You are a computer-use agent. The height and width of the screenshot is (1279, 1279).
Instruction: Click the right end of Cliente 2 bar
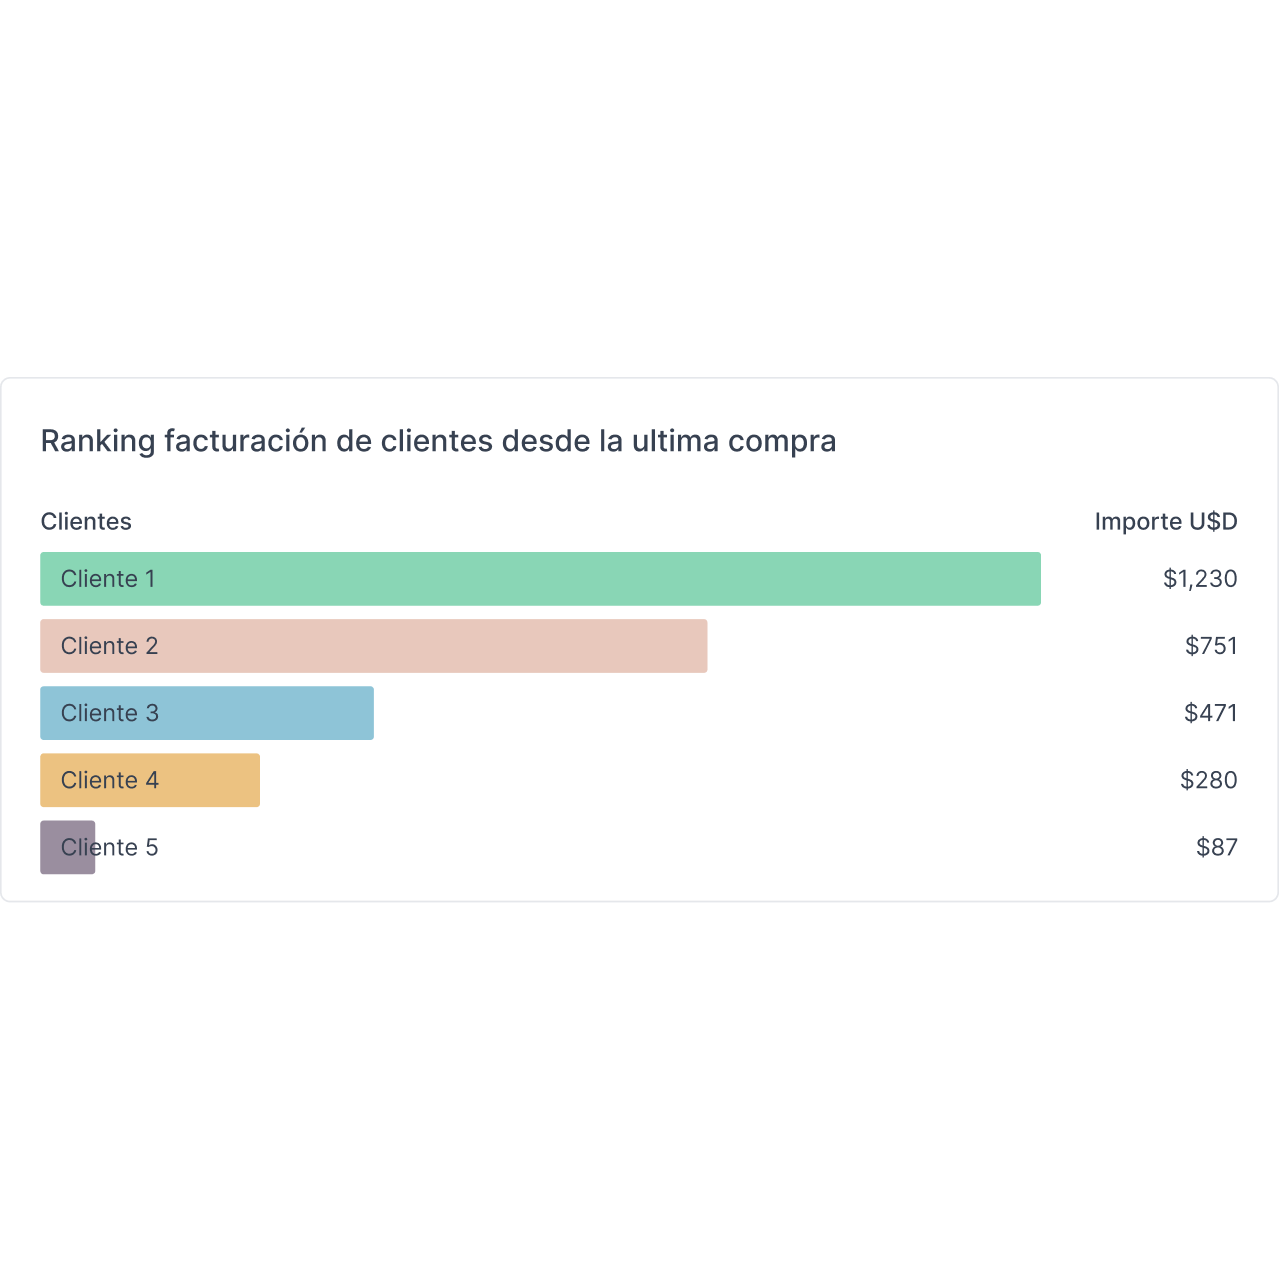point(699,646)
